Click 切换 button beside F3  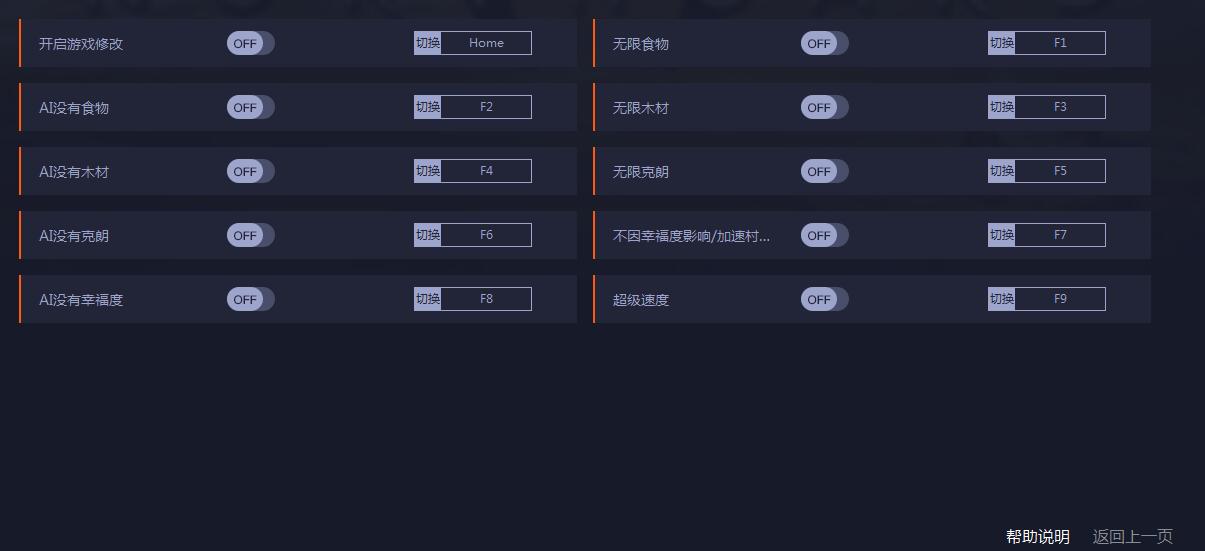click(1002, 107)
